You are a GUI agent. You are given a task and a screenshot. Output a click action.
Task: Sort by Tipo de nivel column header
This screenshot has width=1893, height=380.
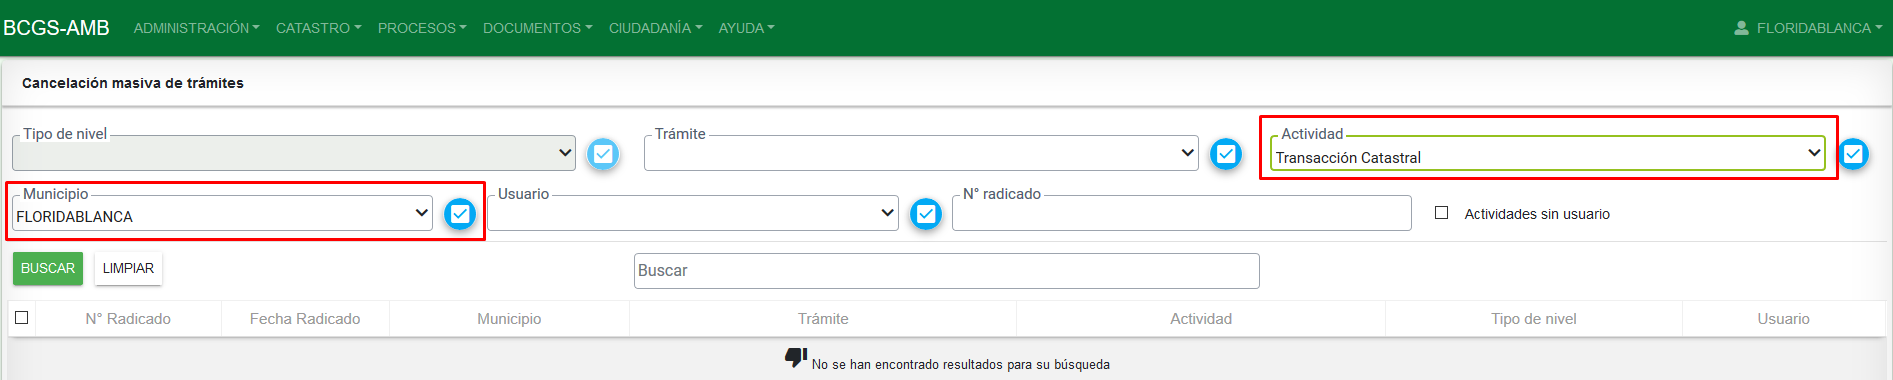[x=1534, y=319]
